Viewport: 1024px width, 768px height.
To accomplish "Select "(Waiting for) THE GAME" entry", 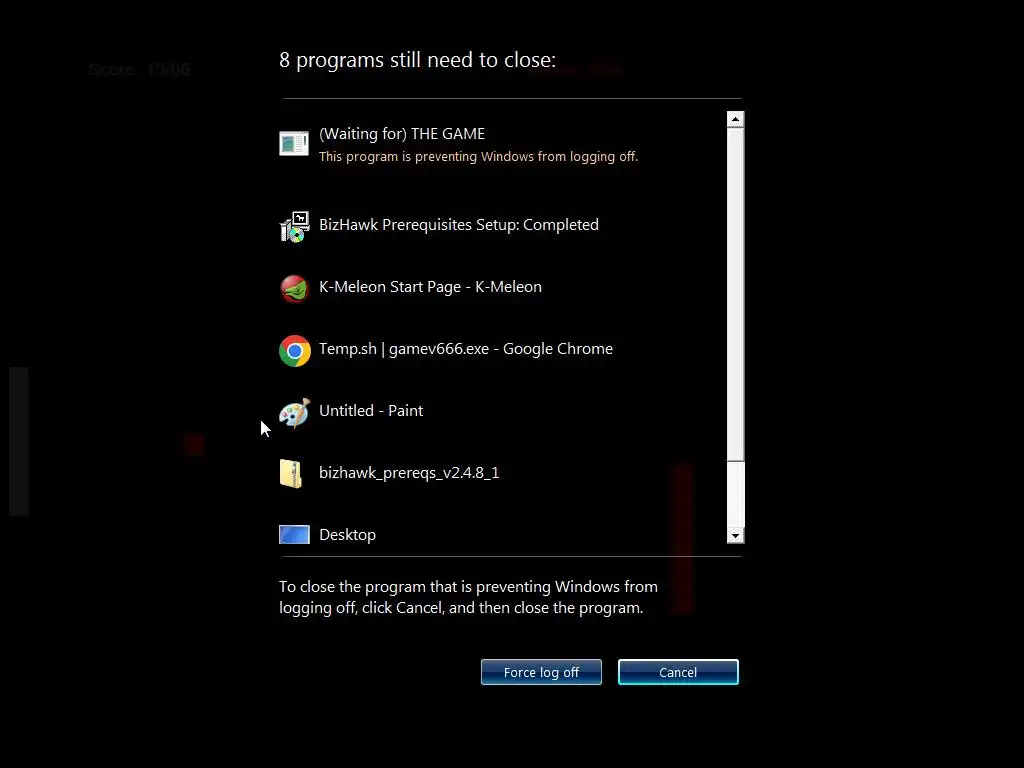I will 402,134.
